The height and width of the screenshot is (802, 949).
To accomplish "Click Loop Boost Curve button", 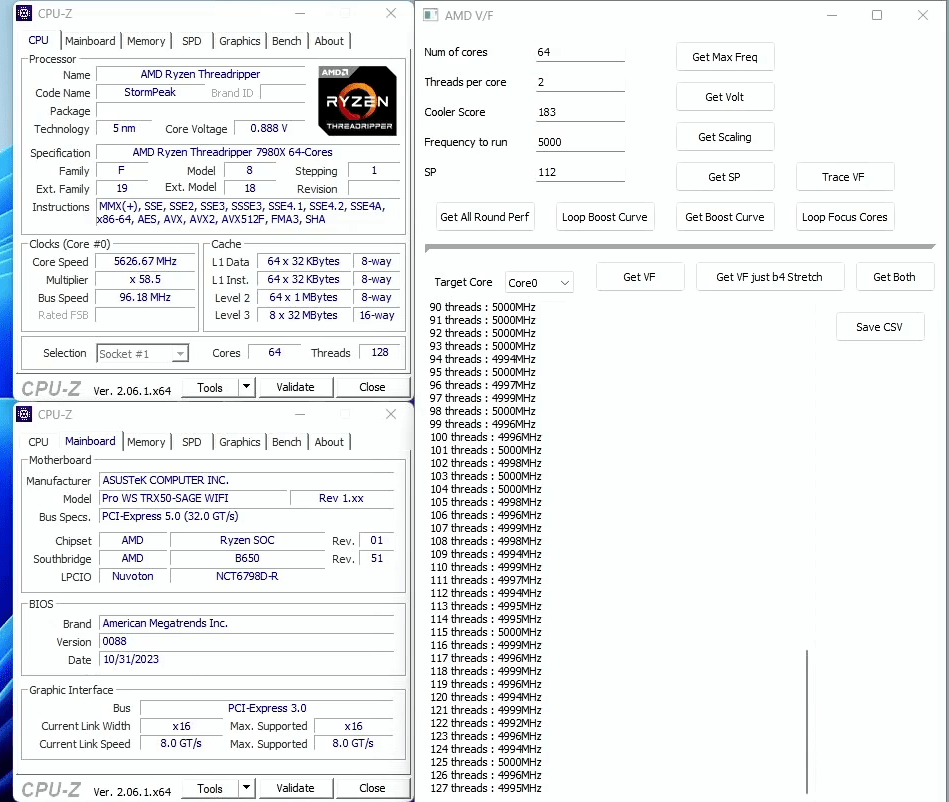I will point(605,217).
